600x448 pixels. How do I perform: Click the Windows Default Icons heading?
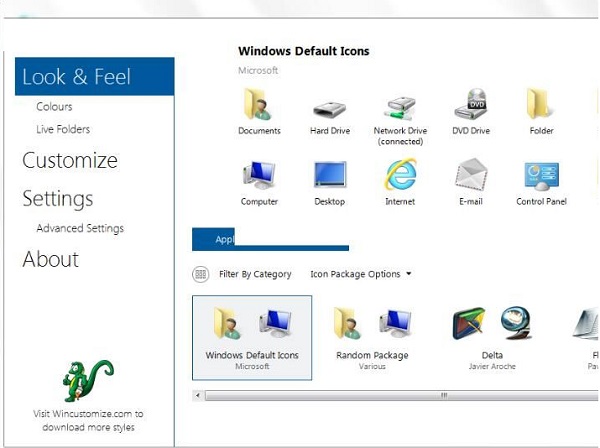click(304, 51)
